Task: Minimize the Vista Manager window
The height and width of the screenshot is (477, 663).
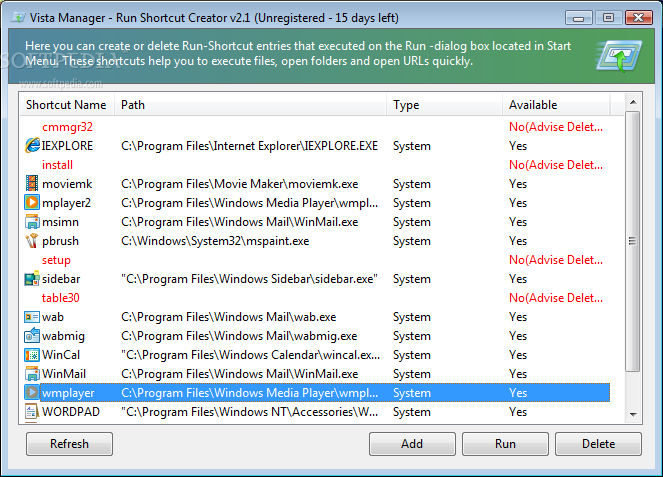Action: (578, 18)
